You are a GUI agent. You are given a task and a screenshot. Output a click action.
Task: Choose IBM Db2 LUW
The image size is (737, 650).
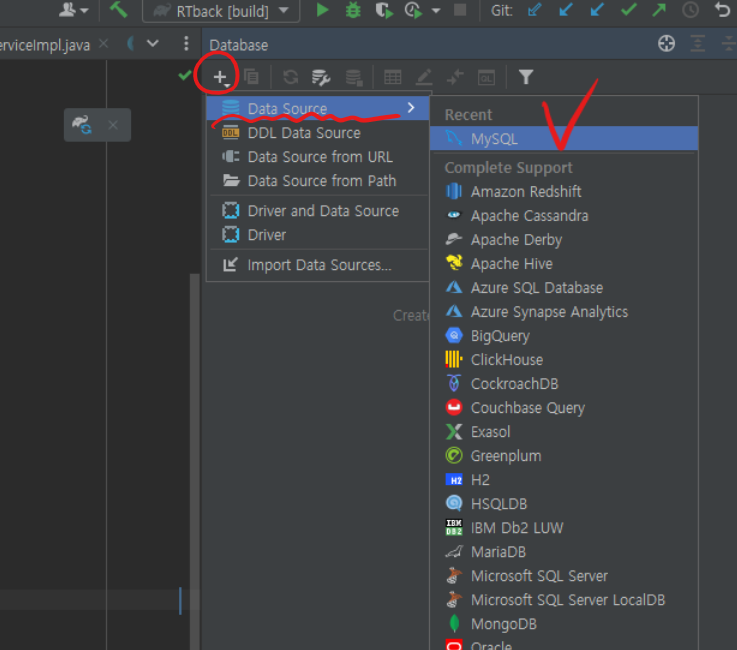tap(564, 528)
